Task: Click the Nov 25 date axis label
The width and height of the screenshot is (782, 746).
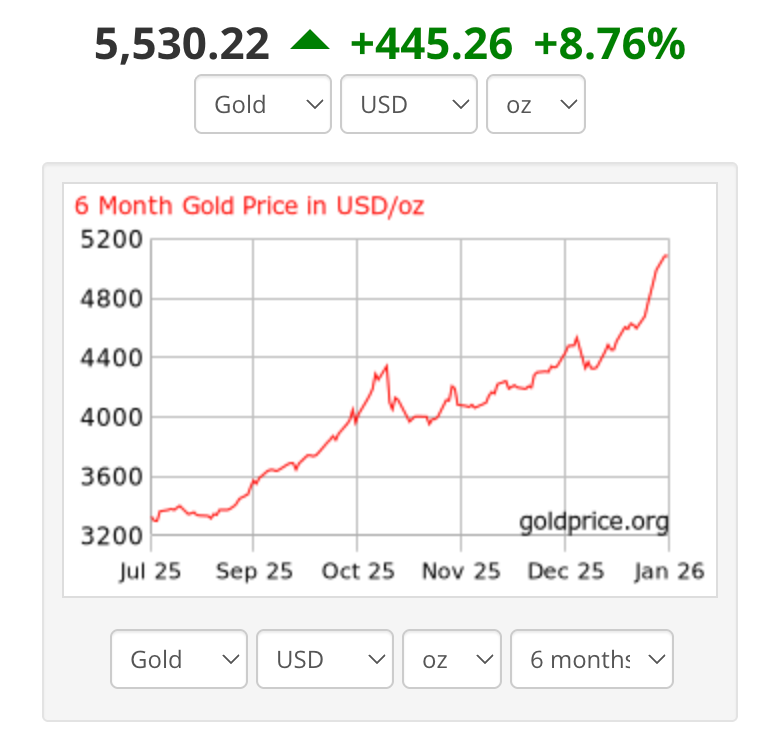Action: pos(461,572)
